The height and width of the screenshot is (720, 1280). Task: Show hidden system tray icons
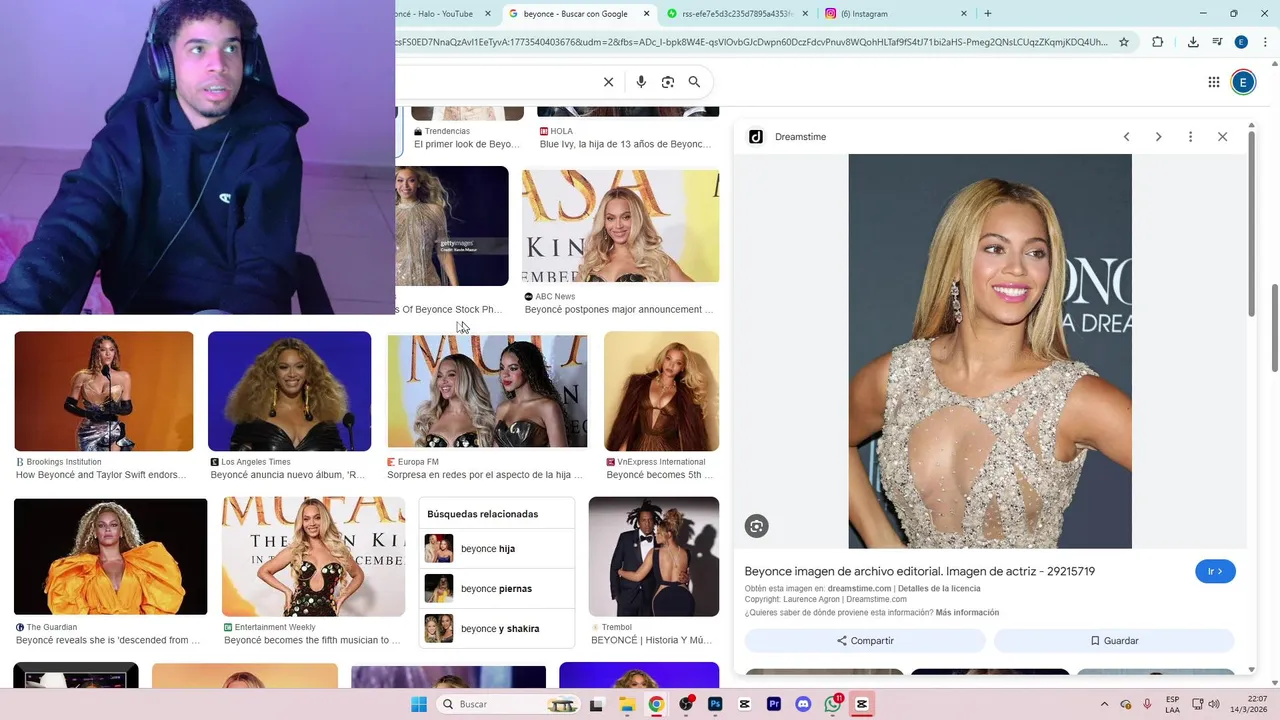coord(1104,704)
